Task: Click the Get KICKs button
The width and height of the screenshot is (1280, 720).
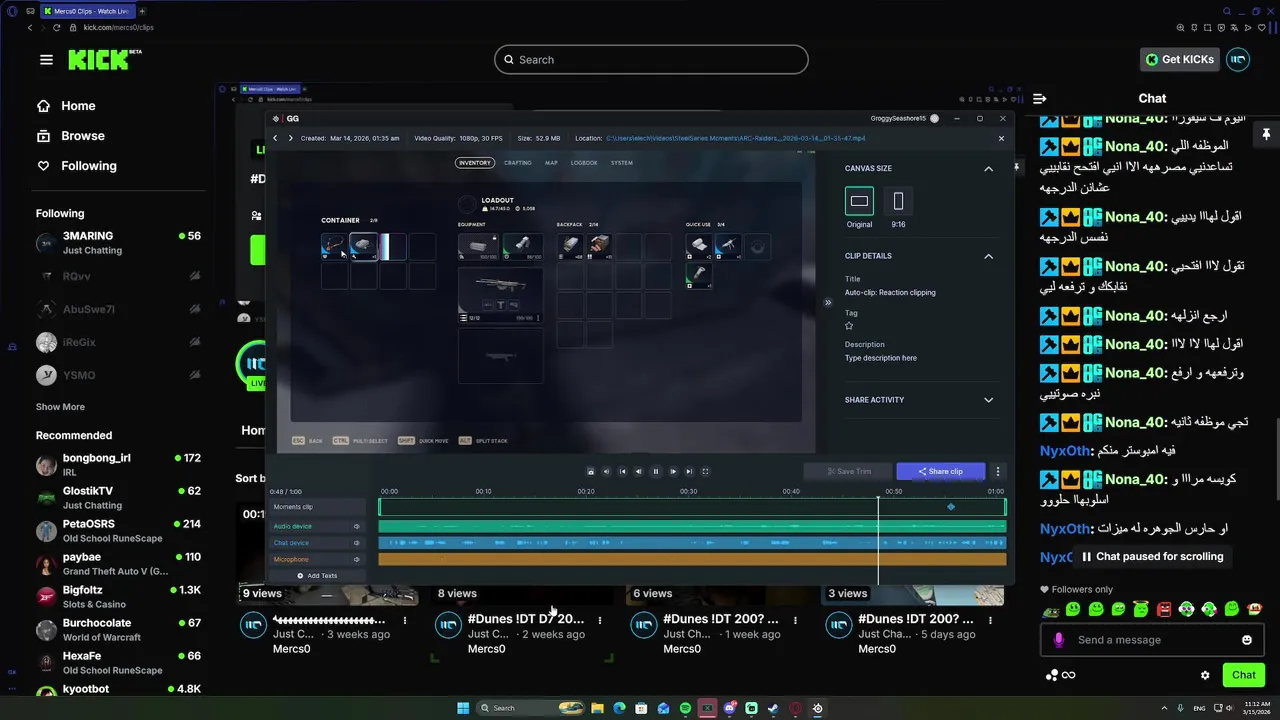Action: point(1179,60)
